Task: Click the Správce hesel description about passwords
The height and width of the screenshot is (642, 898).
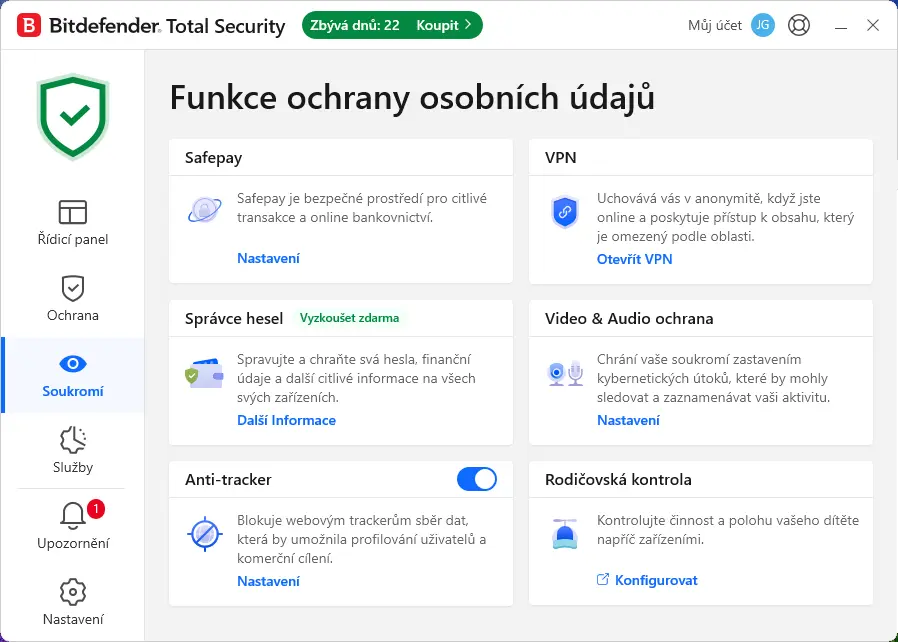Action: click(x=356, y=378)
